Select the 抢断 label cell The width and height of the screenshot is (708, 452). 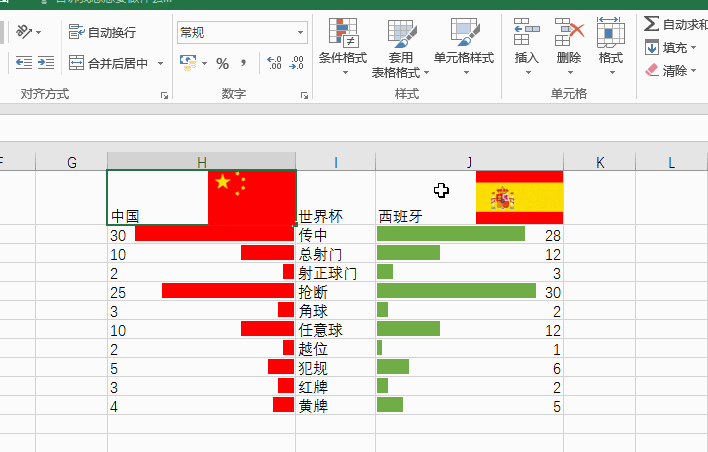(335, 292)
